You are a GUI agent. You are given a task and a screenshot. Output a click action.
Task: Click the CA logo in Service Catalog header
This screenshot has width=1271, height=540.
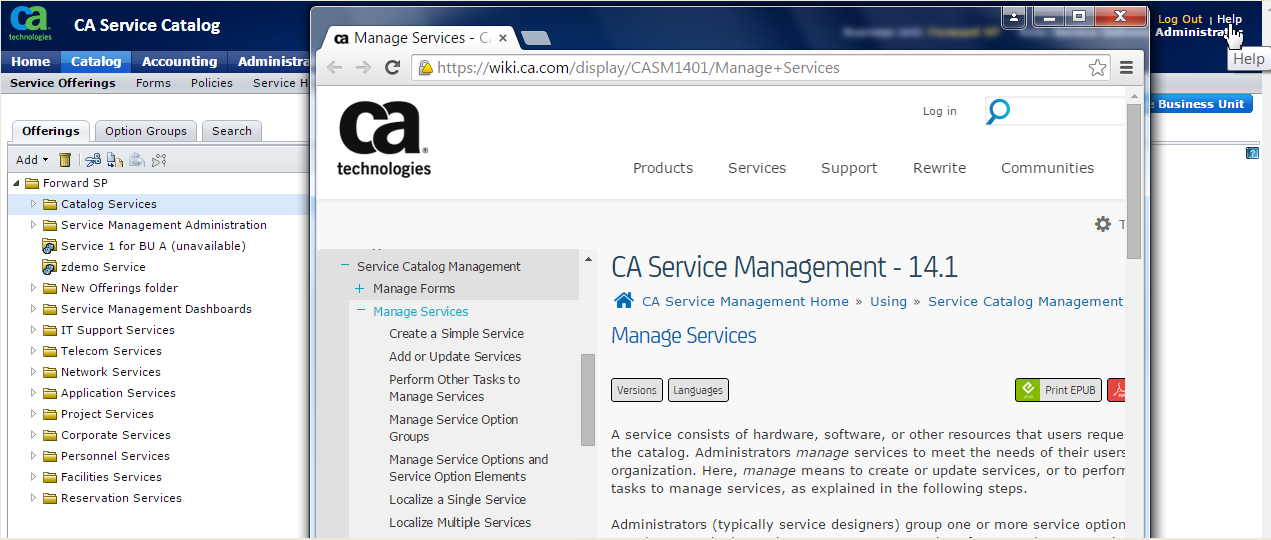(30, 25)
